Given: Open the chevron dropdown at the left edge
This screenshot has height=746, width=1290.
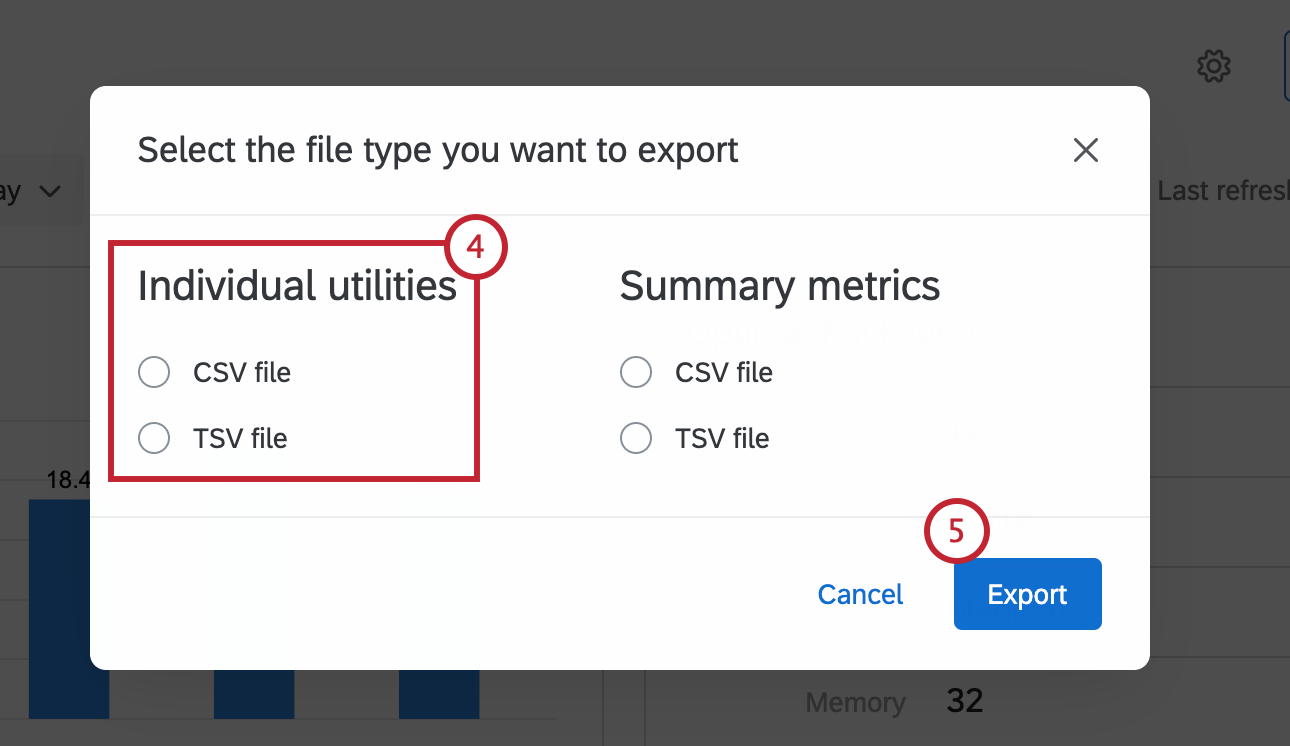Looking at the screenshot, I should click(x=48, y=190).
